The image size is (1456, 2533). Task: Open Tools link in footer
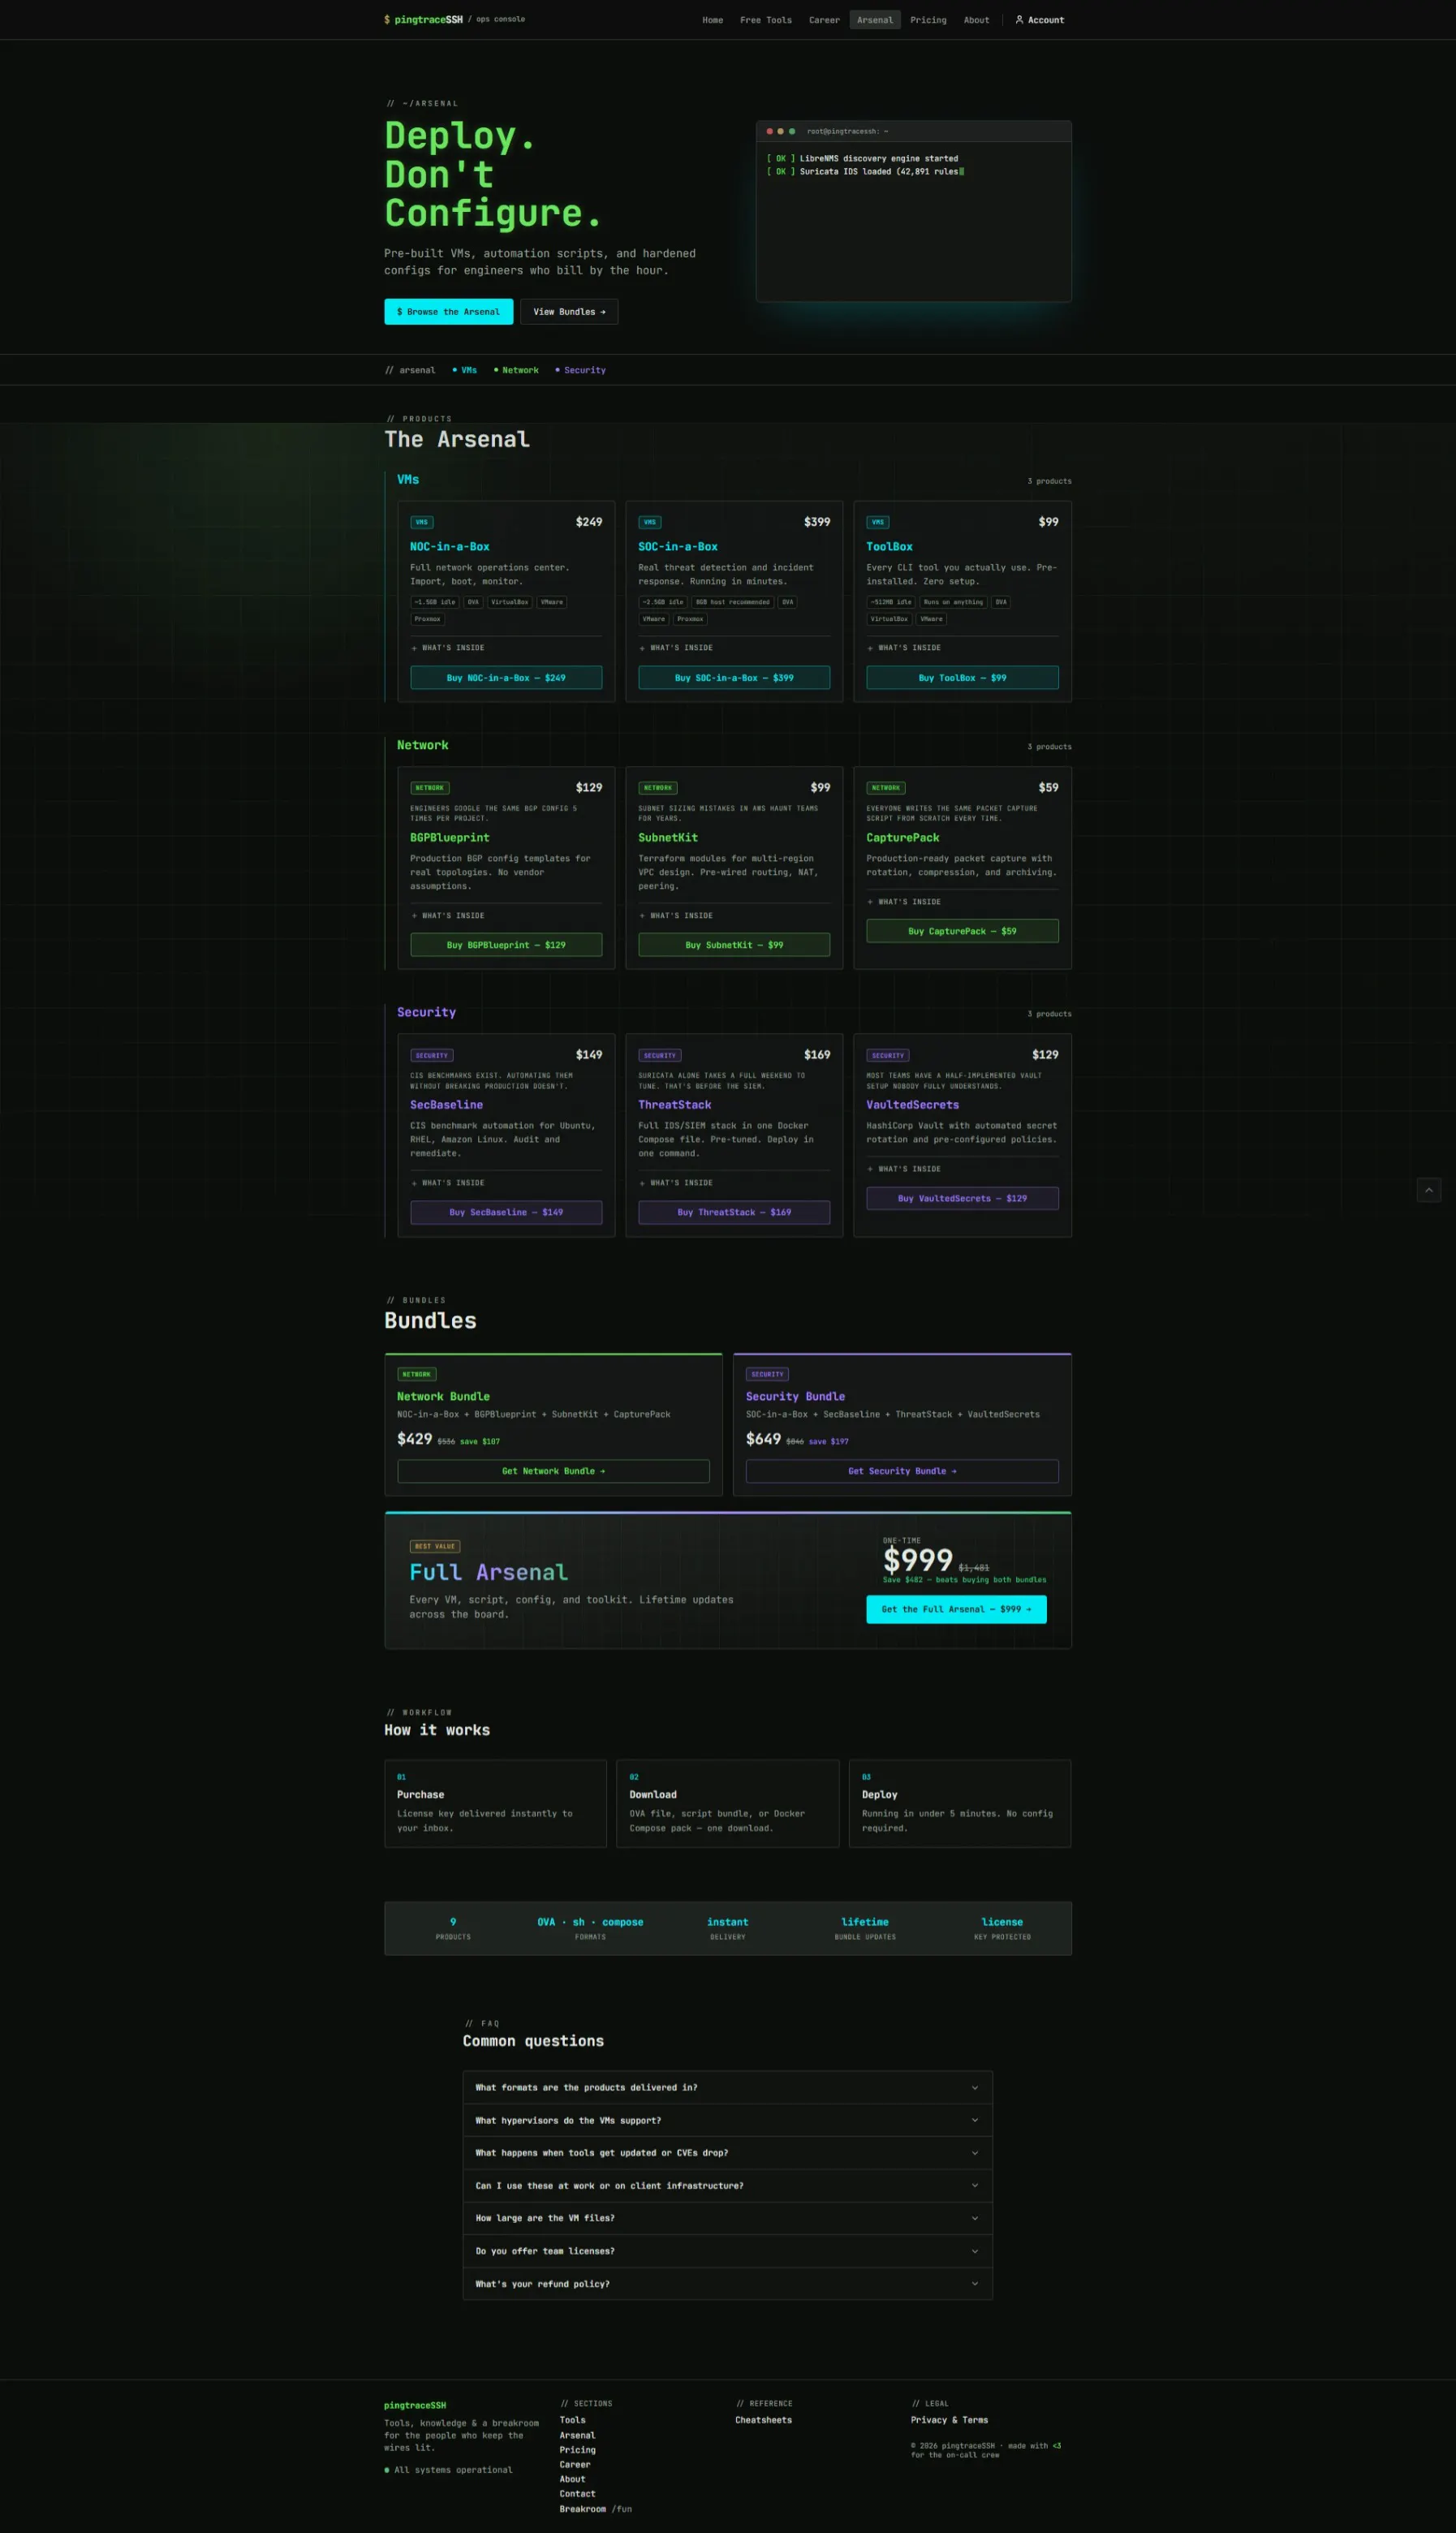pyautogui.click(x=572, y=2421)
